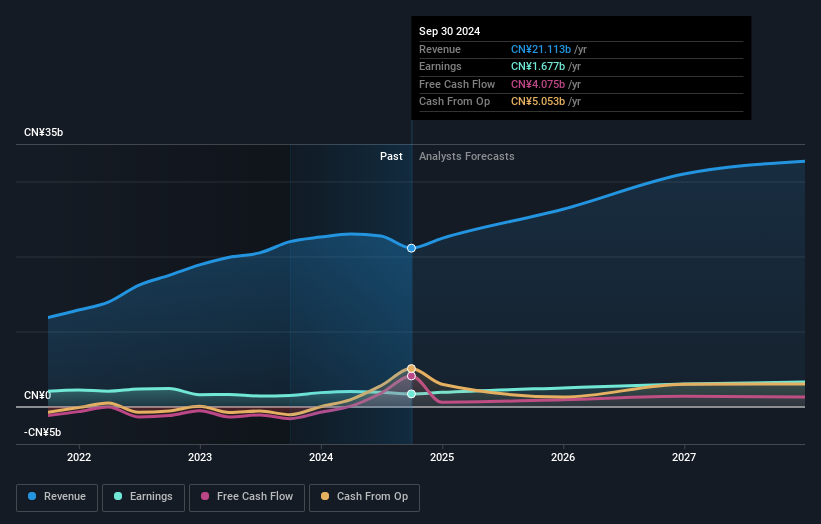This screenshot has height=524, width=821.
Task: Toggle the Revenue legend button
Action: [x=57, y=497]
